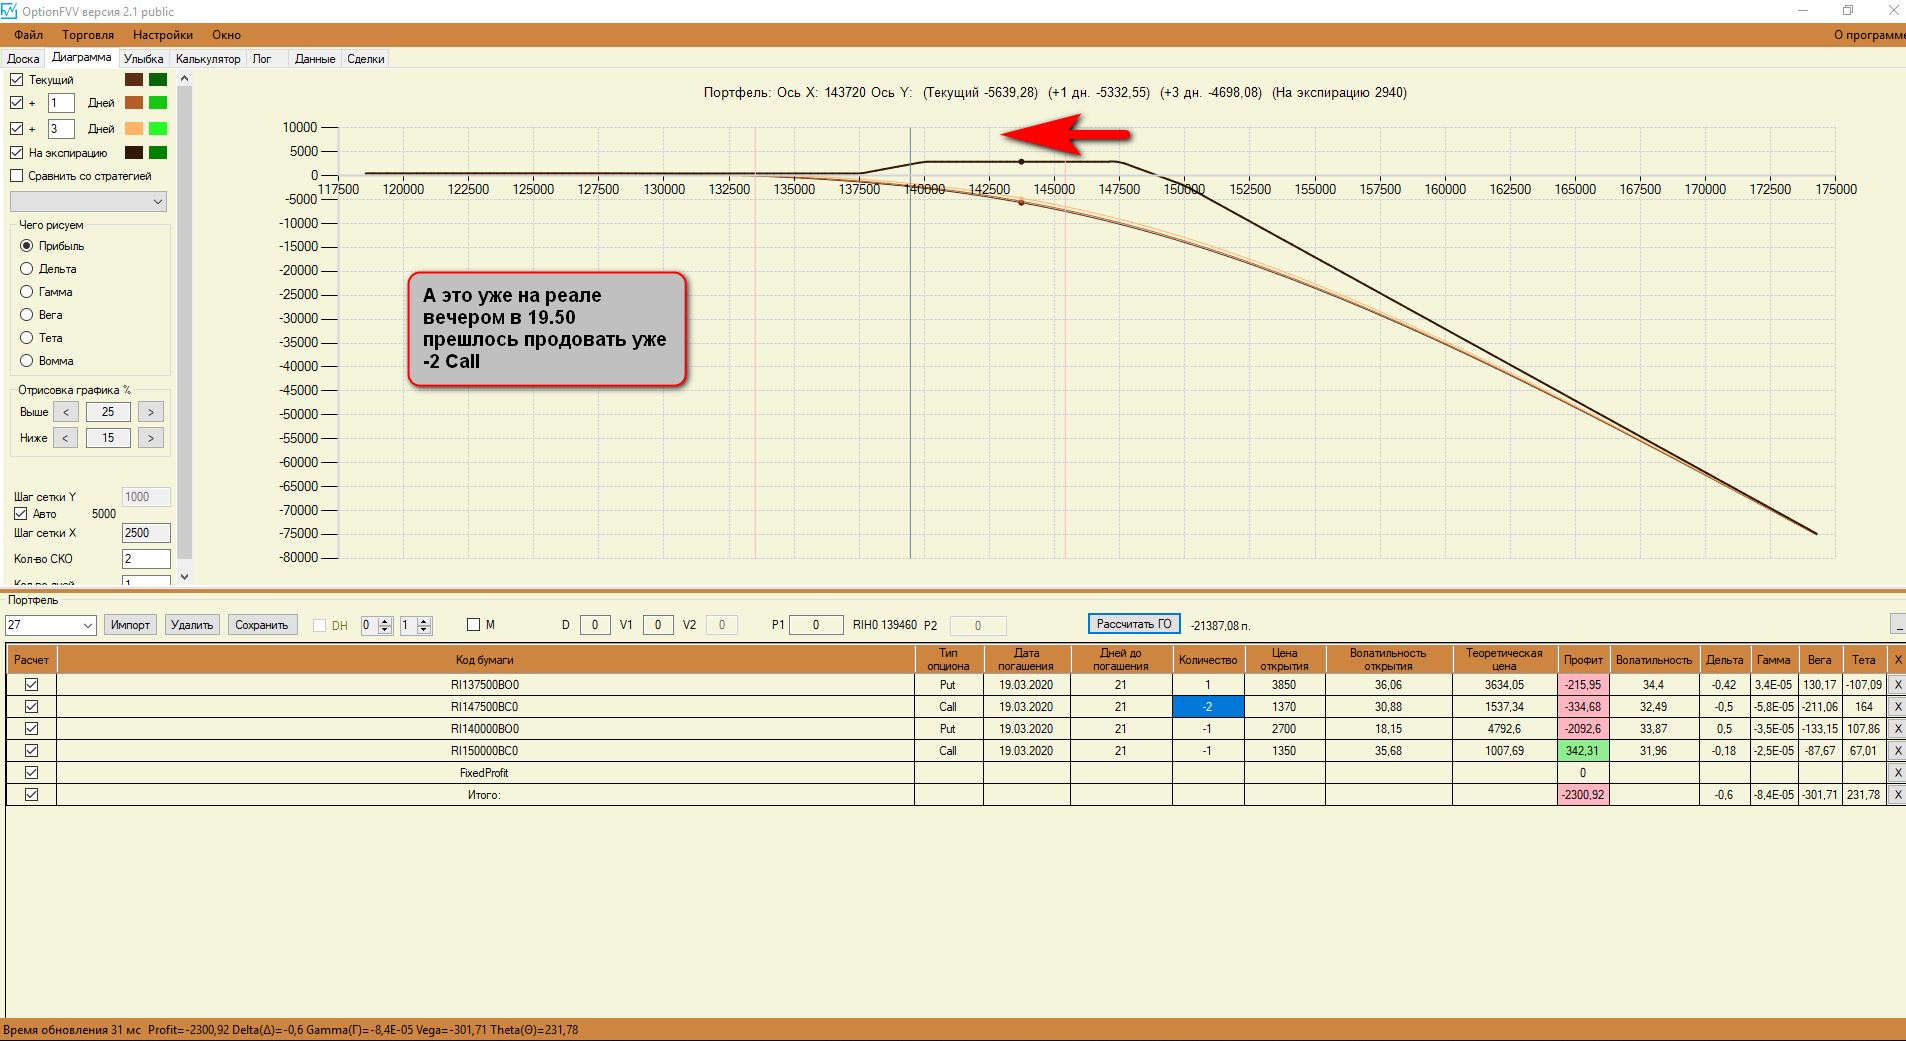This screenshot has width=1906, height=1041.
Task: Click the dark На экспирацию color swatch
Action: click(134, 153)
